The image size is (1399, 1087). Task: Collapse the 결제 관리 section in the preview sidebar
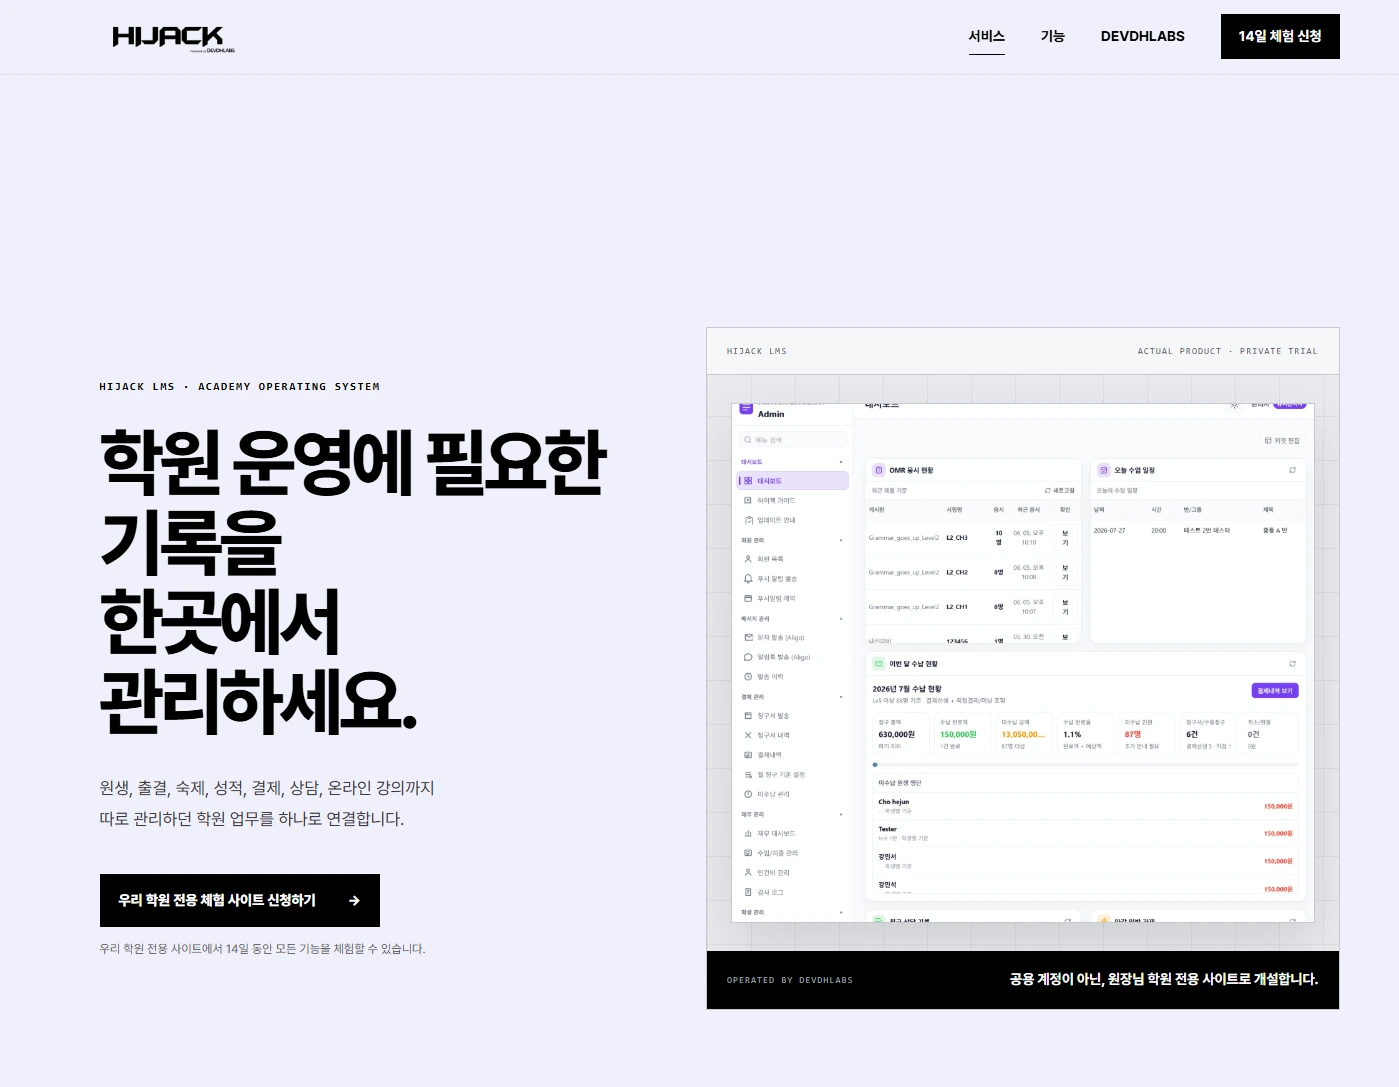tap(841, 697)
